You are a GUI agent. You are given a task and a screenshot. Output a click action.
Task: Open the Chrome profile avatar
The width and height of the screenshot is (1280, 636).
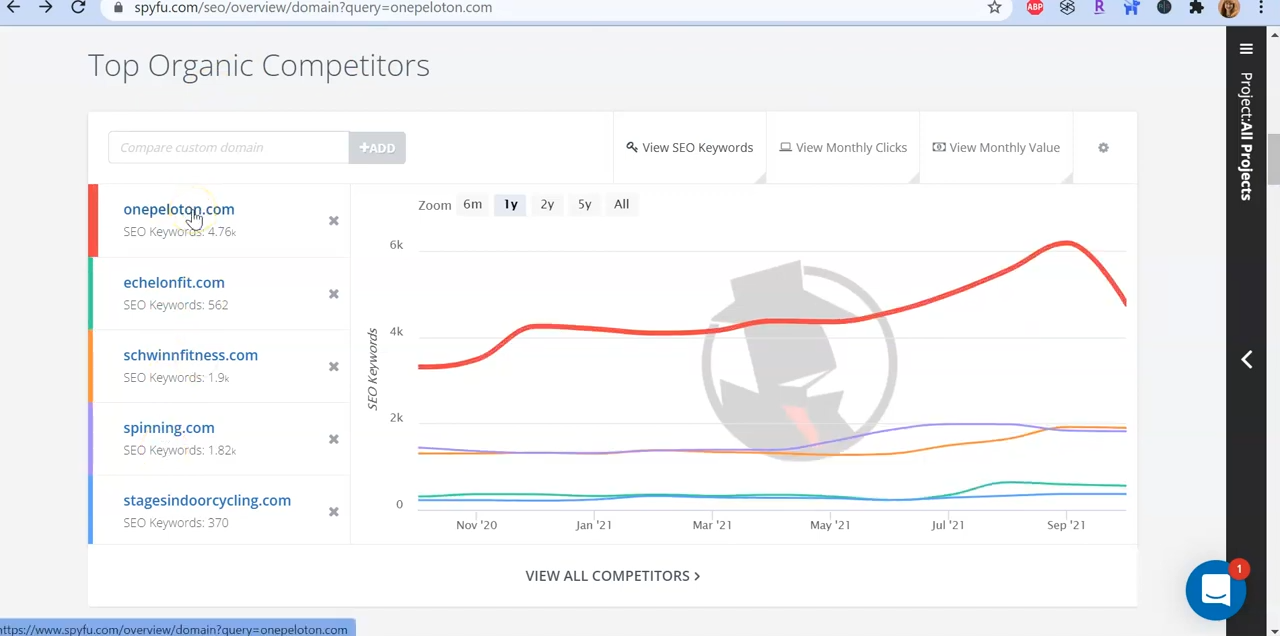(1229, 7)
